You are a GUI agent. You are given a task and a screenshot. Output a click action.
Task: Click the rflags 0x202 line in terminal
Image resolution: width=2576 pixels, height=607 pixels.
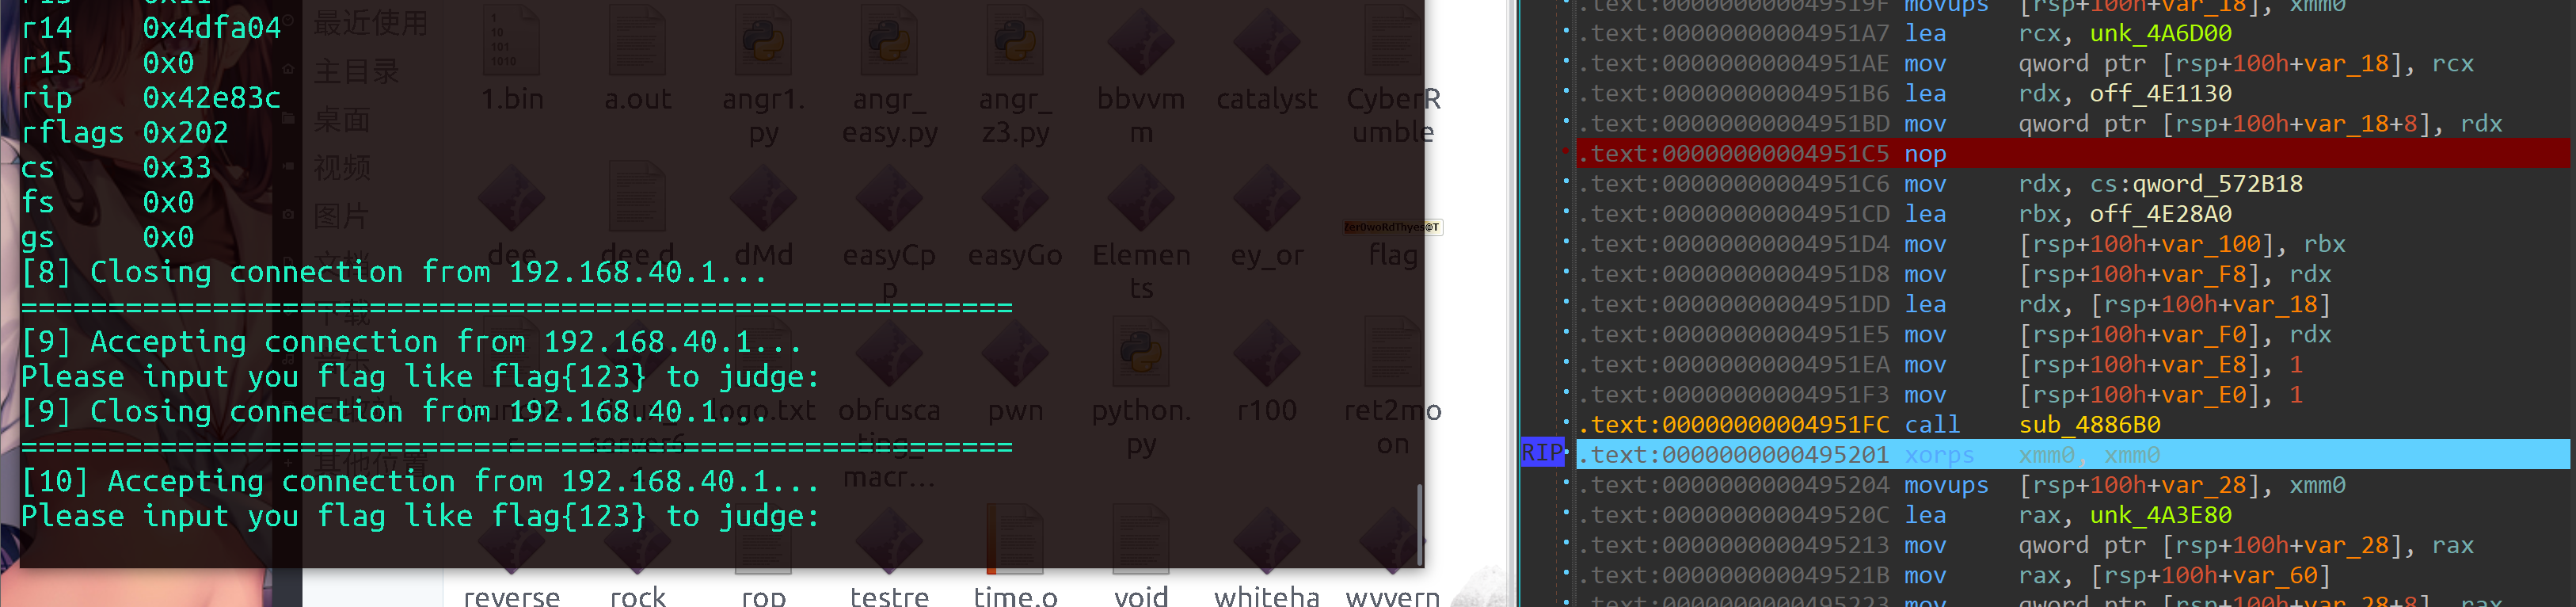[125, 132]
